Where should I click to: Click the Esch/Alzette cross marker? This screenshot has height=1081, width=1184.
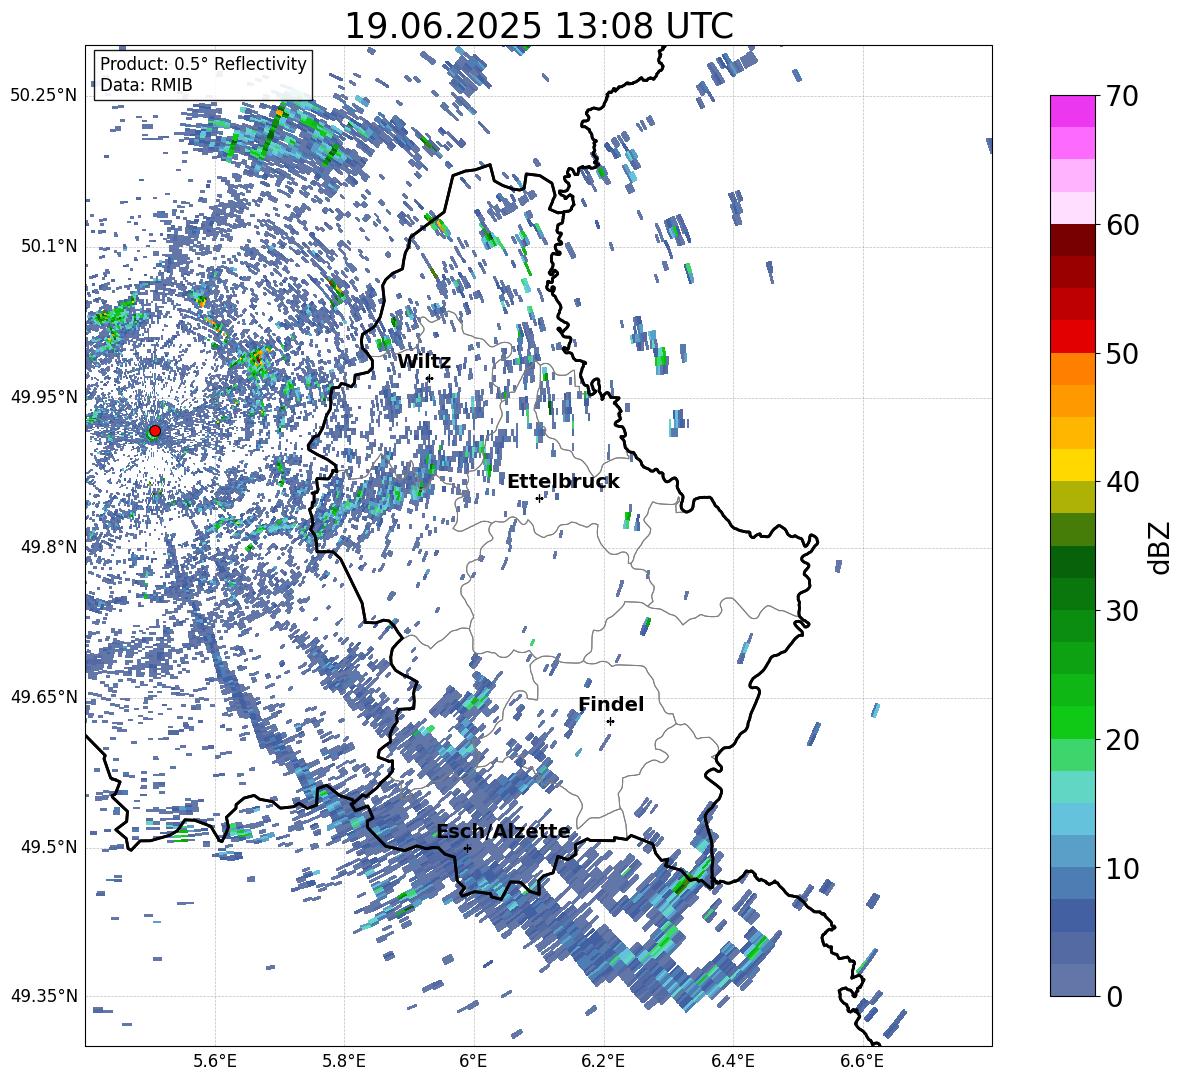[467, 848]
